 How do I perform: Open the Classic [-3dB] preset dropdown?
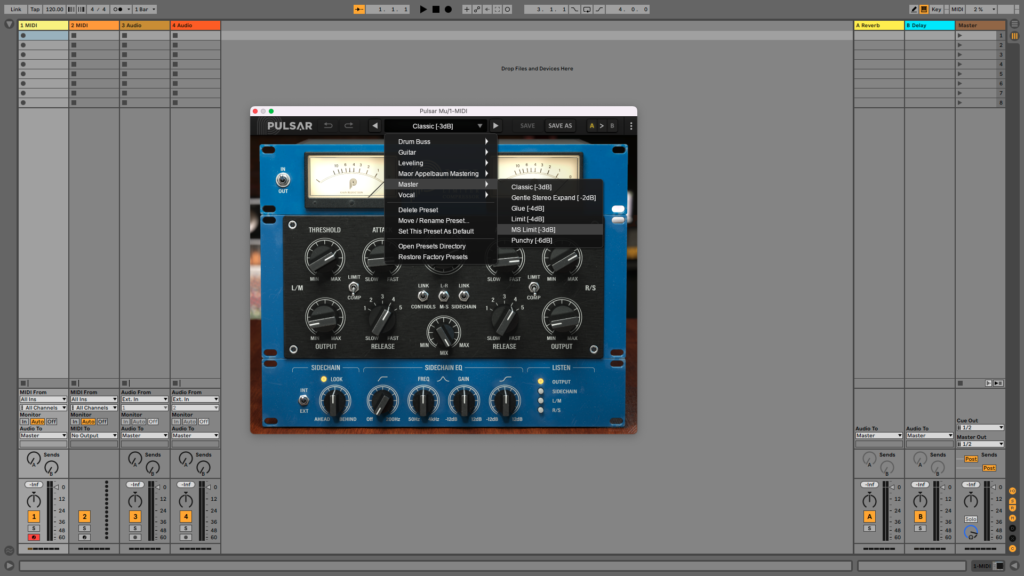pos(436,126)
